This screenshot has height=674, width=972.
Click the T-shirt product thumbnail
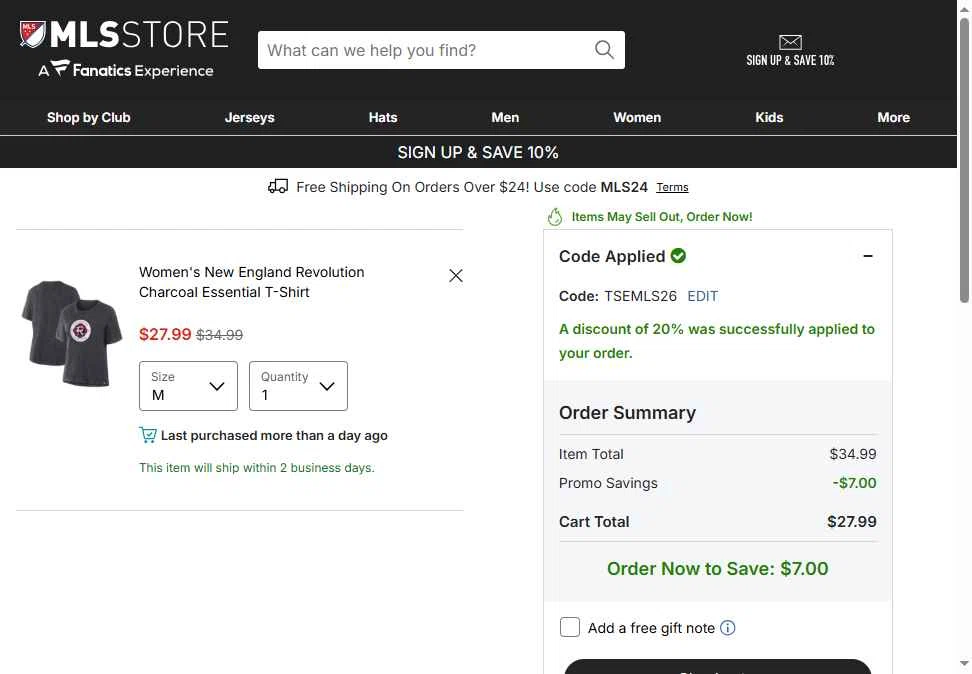(x=71, y=333)
